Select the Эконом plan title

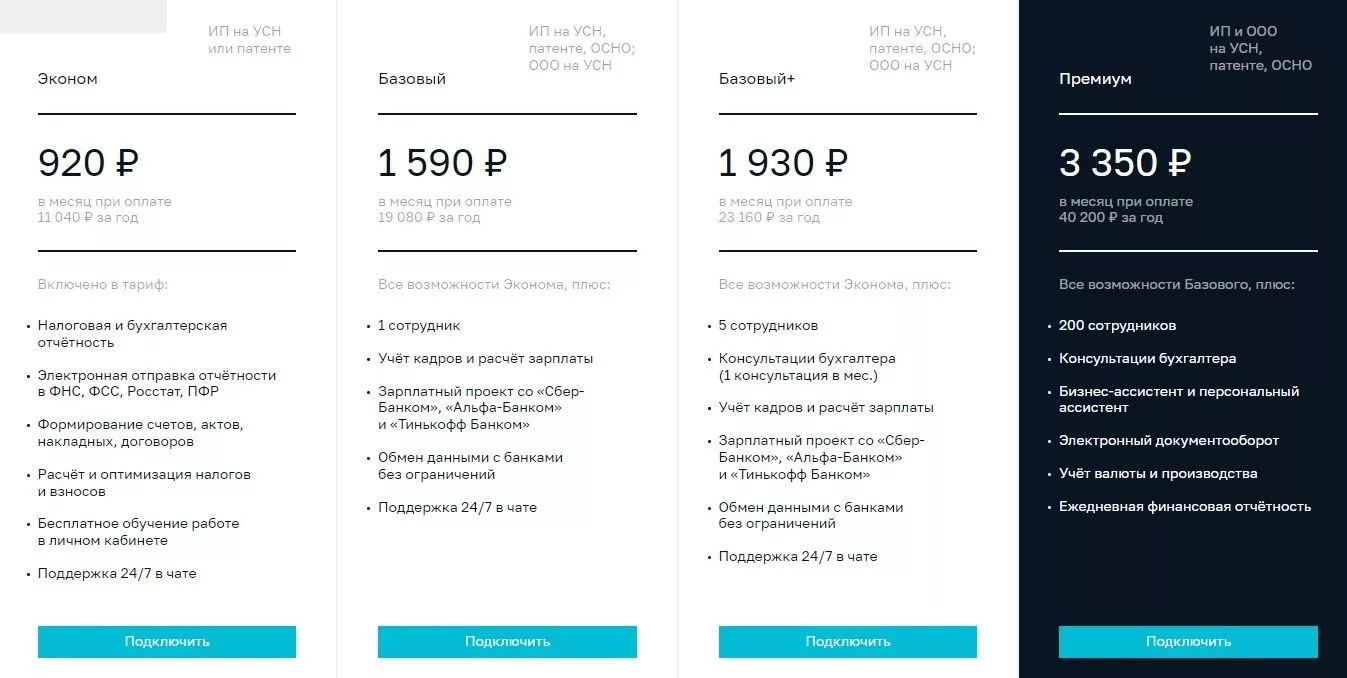click(68, 79)
